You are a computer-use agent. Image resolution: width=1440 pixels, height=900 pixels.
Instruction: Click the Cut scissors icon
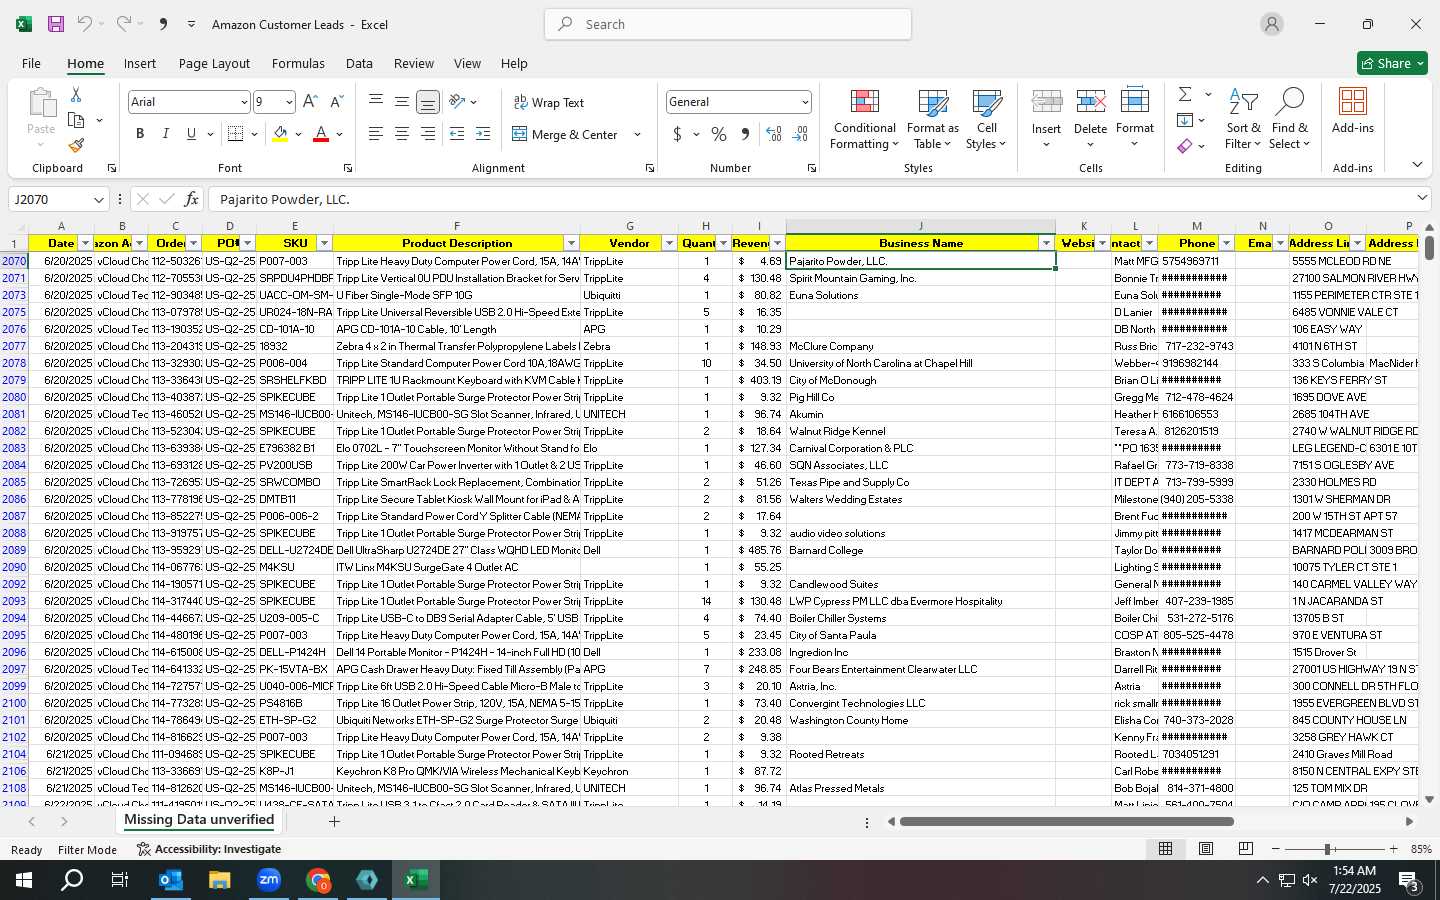point(76,94)
